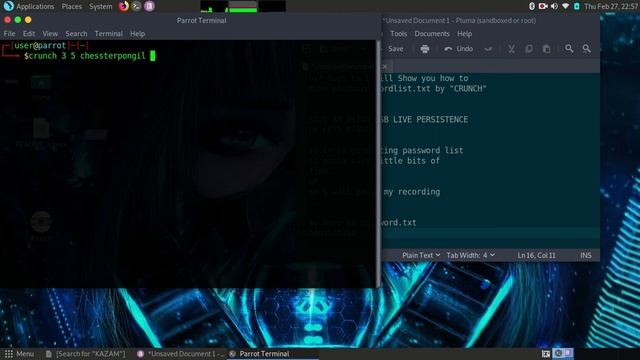Open the clock showing Thu Feb 27

click(611, 6)
